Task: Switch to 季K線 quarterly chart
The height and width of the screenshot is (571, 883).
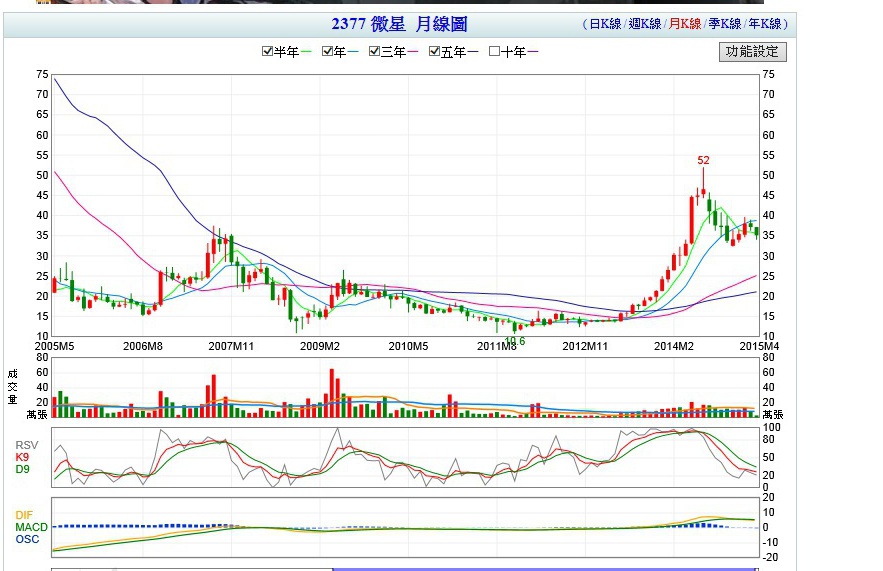Action: [x=725, y=24]
